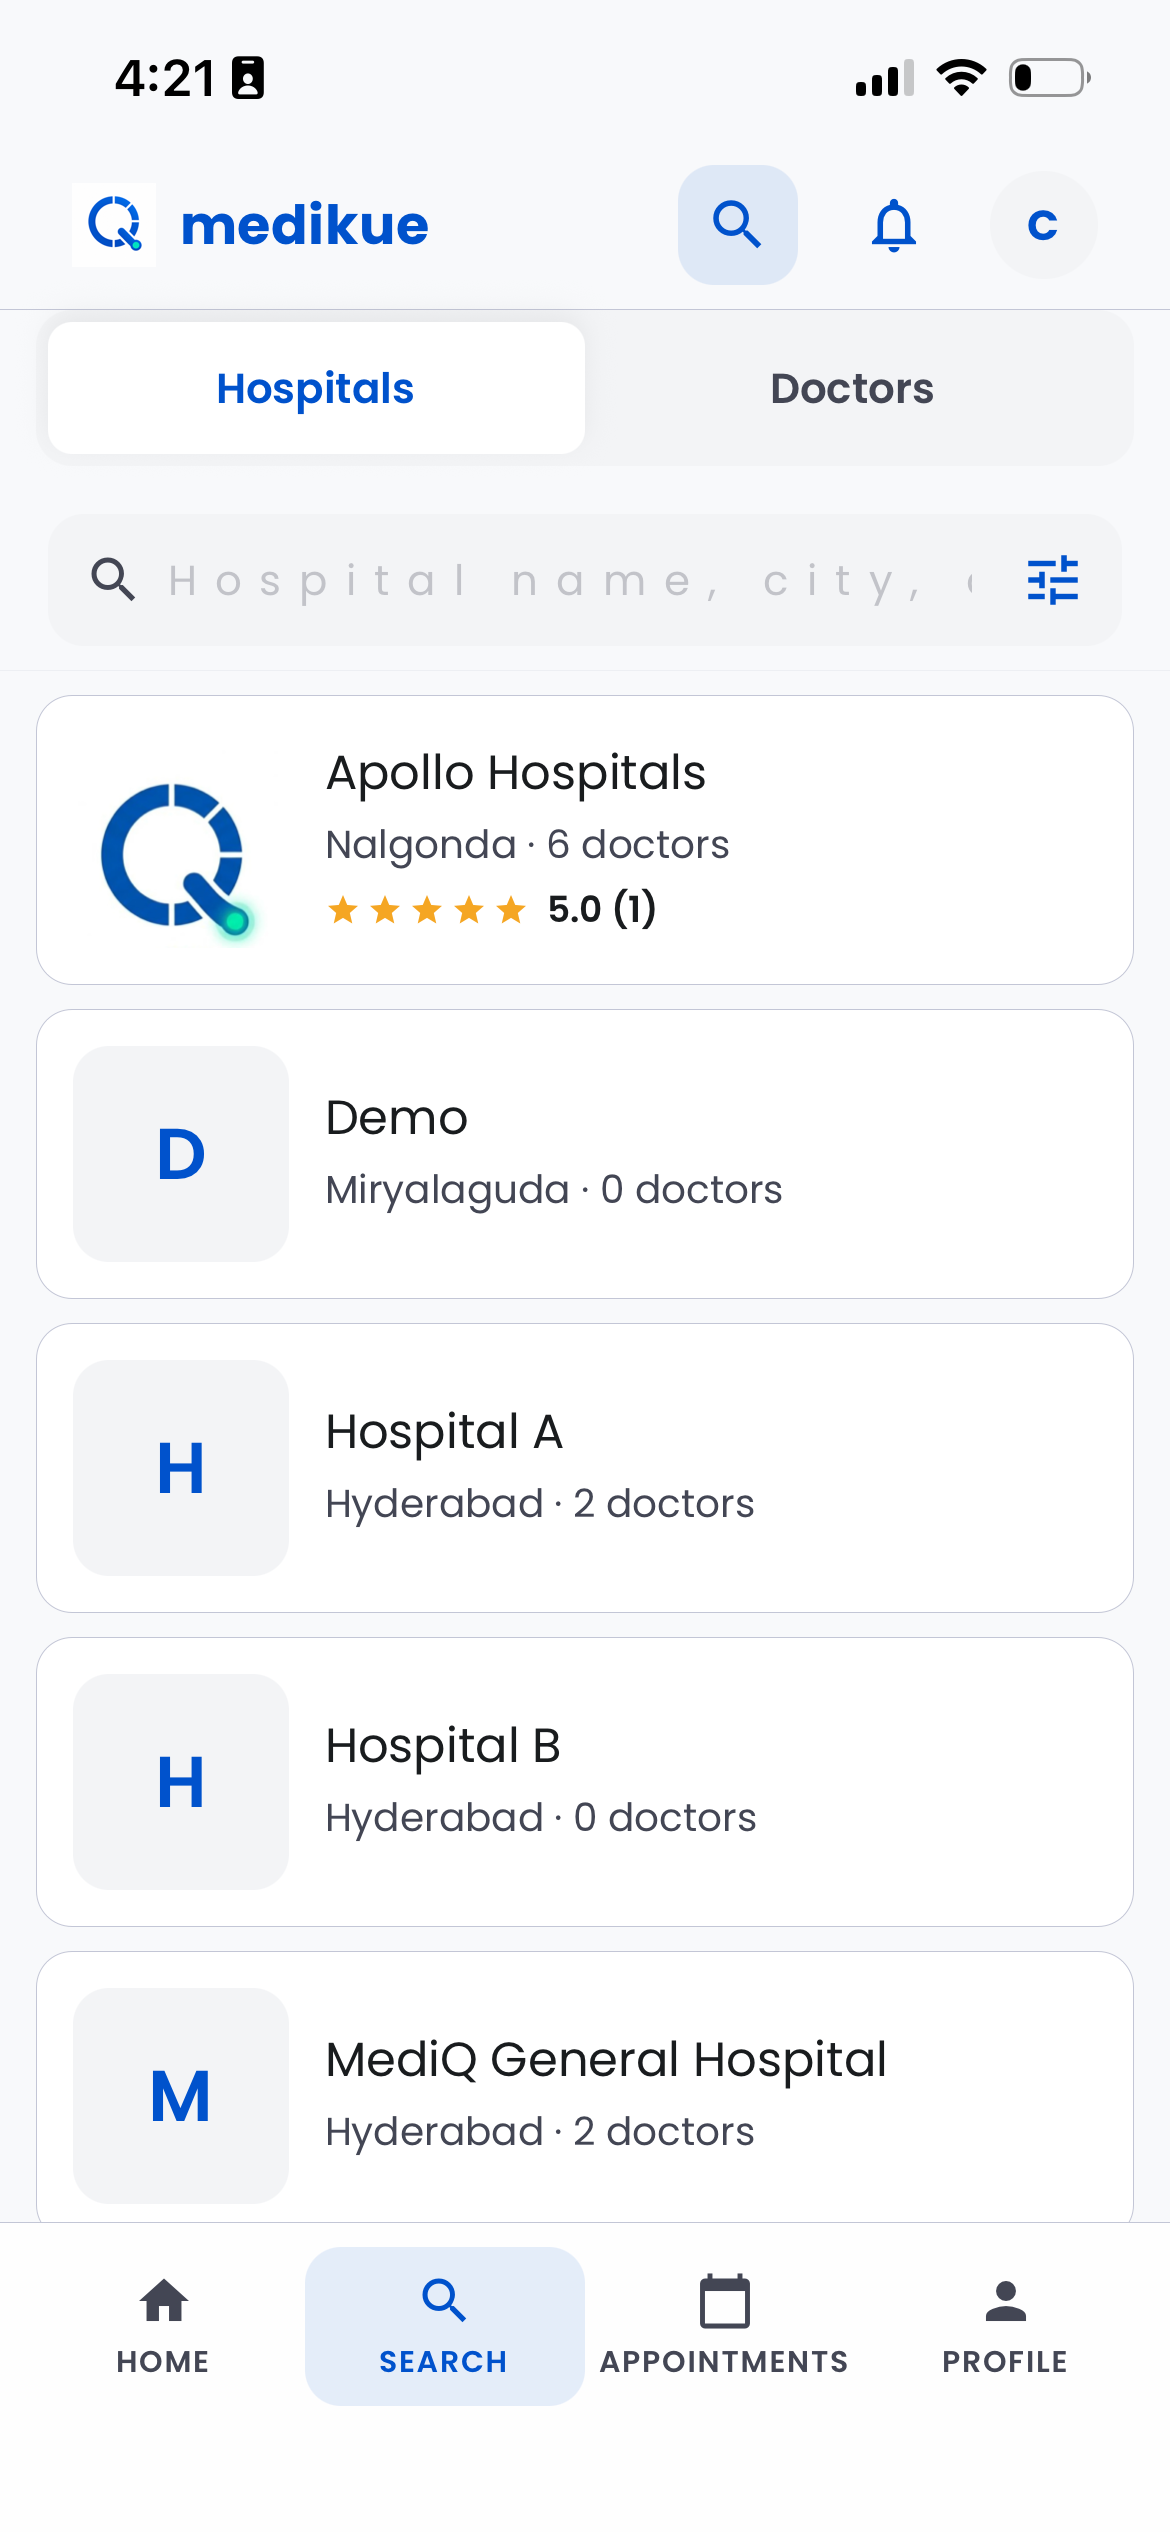The height and width of the screenshot is (2532, 1170).
Task: Open search filters with the sliders icon
Action: [1053, 580]
